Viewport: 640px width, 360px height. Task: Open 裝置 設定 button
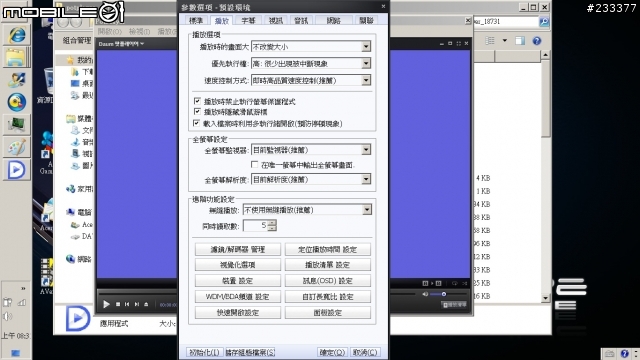[238, 281]
